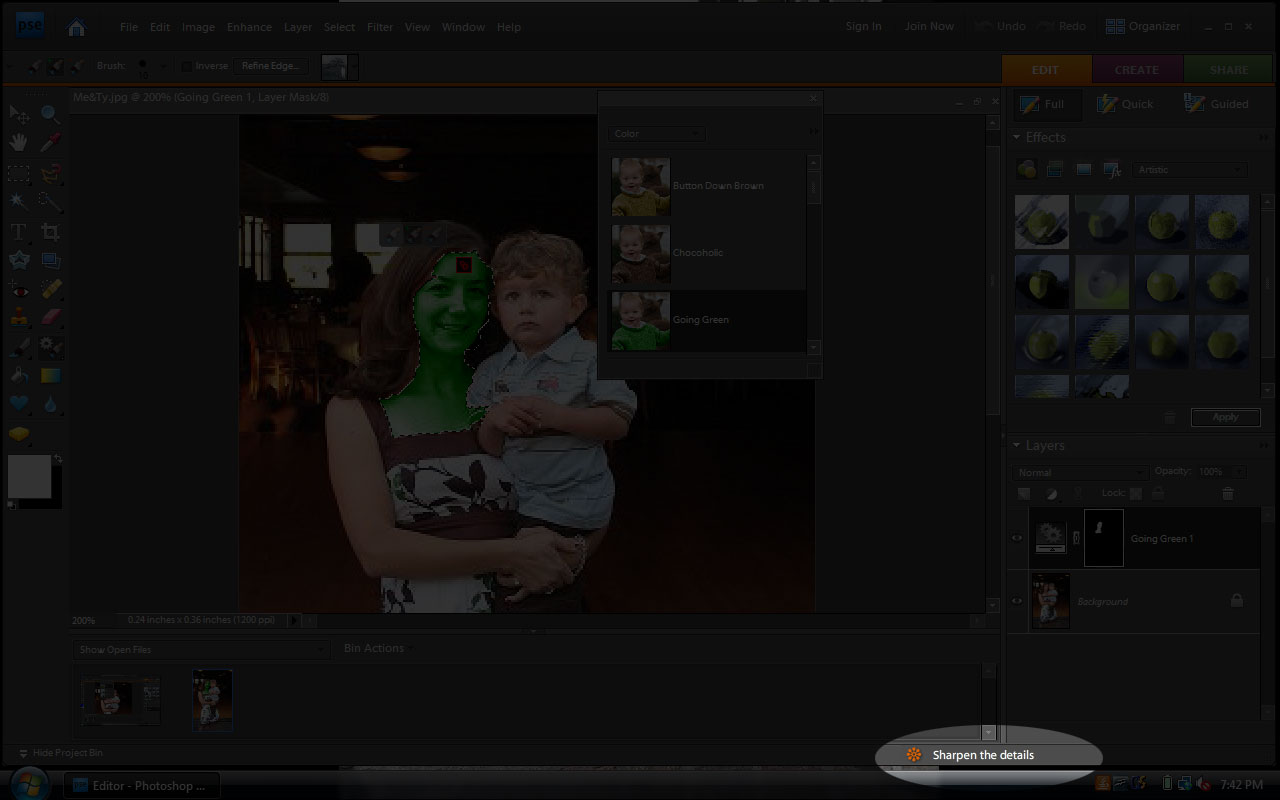
Task: Switch to Quick edit mode
Action: [1125, 104]
